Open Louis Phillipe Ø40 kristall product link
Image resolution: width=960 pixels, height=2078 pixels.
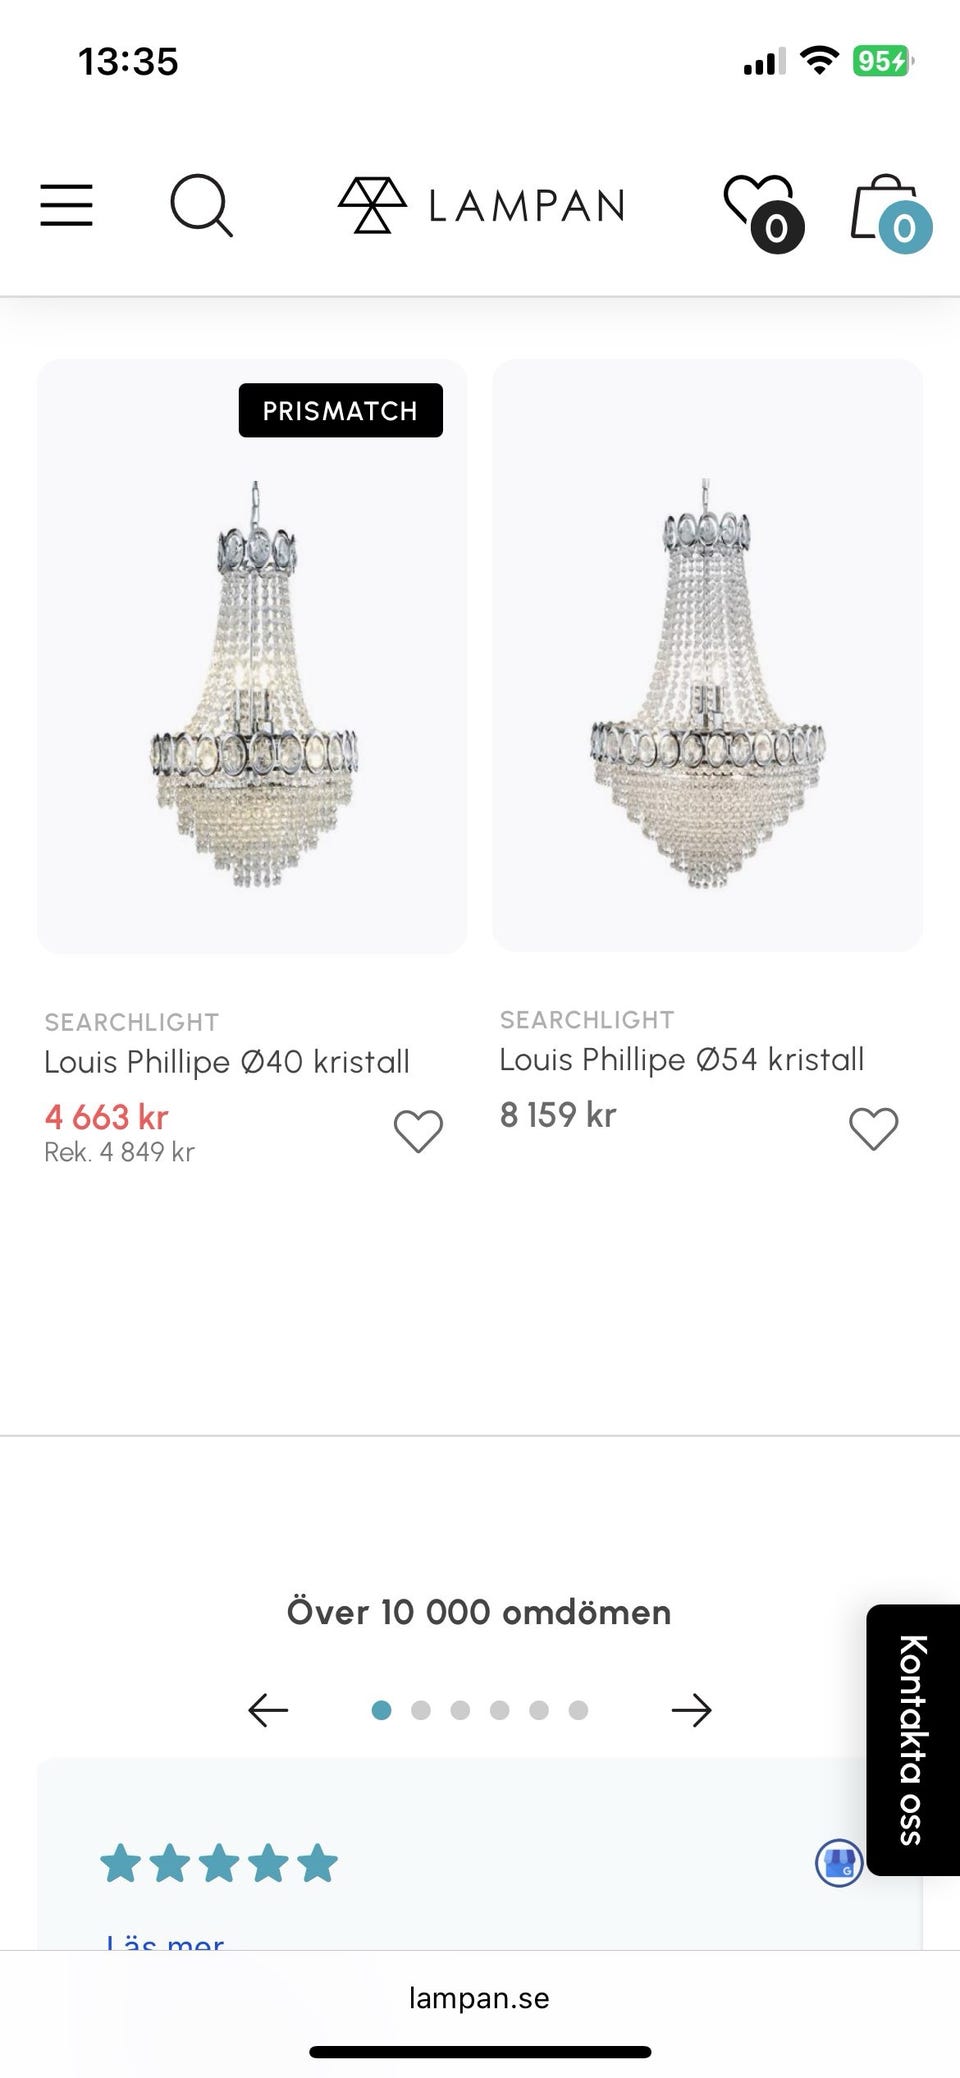227,1062
